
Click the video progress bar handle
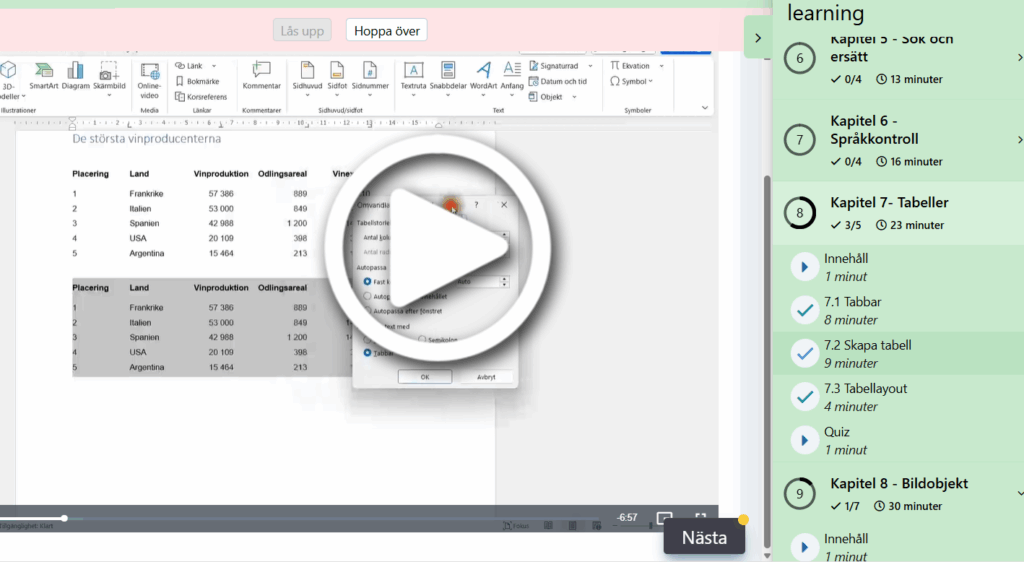[64, 518]
